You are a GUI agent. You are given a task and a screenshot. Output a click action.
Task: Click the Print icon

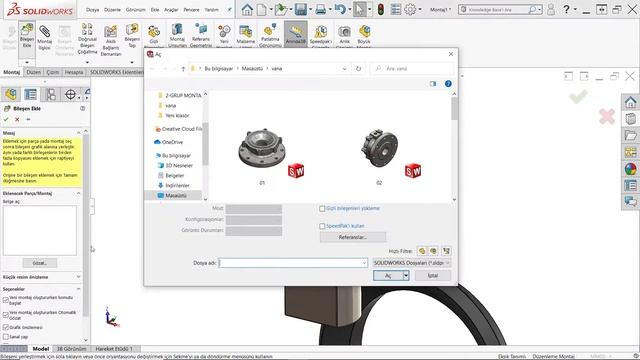point(321,9)
